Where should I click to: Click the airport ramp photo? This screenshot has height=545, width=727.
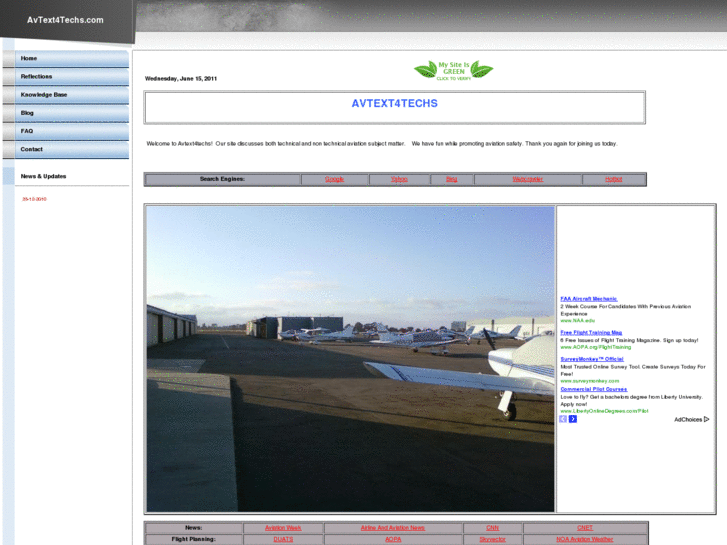click(x=350, y=359)
